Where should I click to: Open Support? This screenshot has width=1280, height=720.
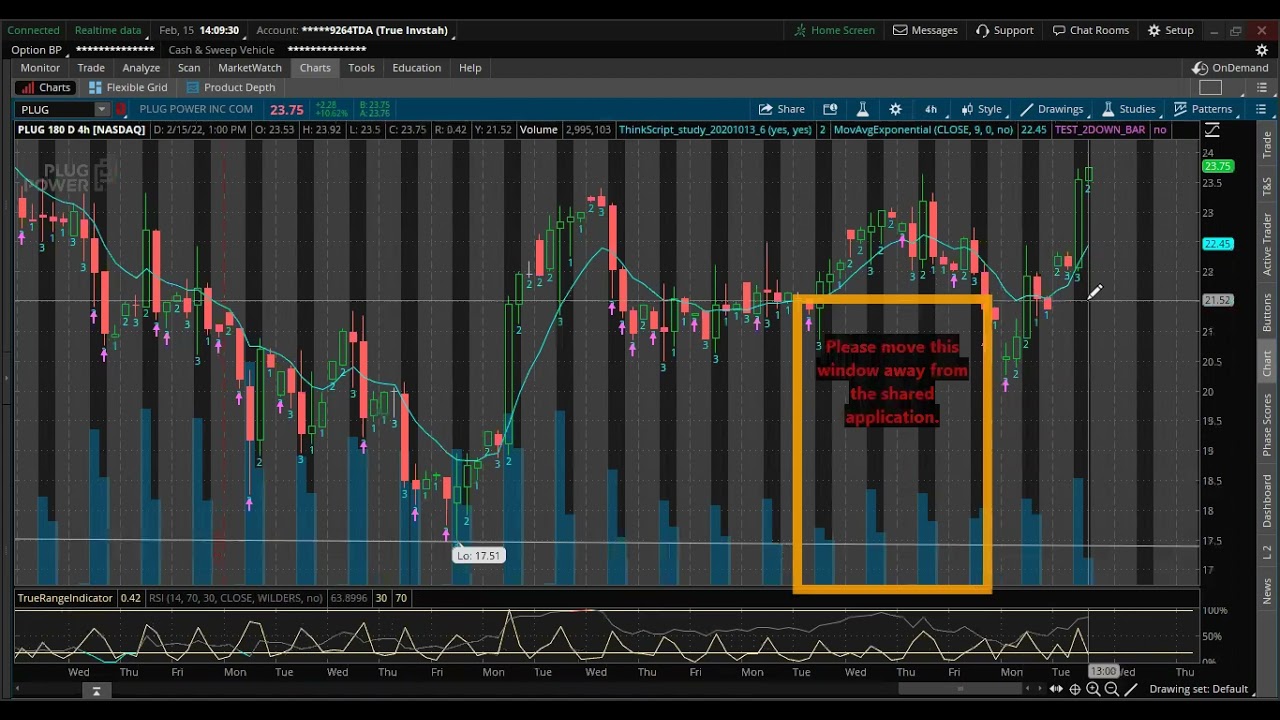point(1005,30)
